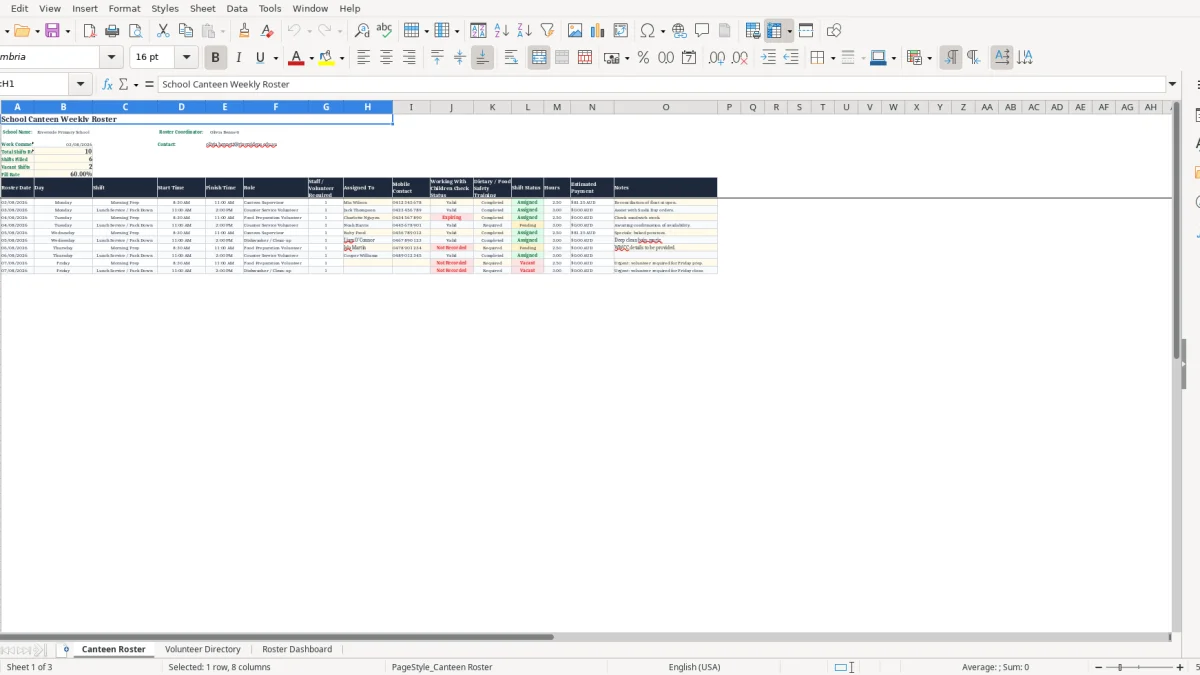The width and height of the screenshot is (1200, 675).
Task: Decrease the cell indent
Action: click(x=791, y=58)
